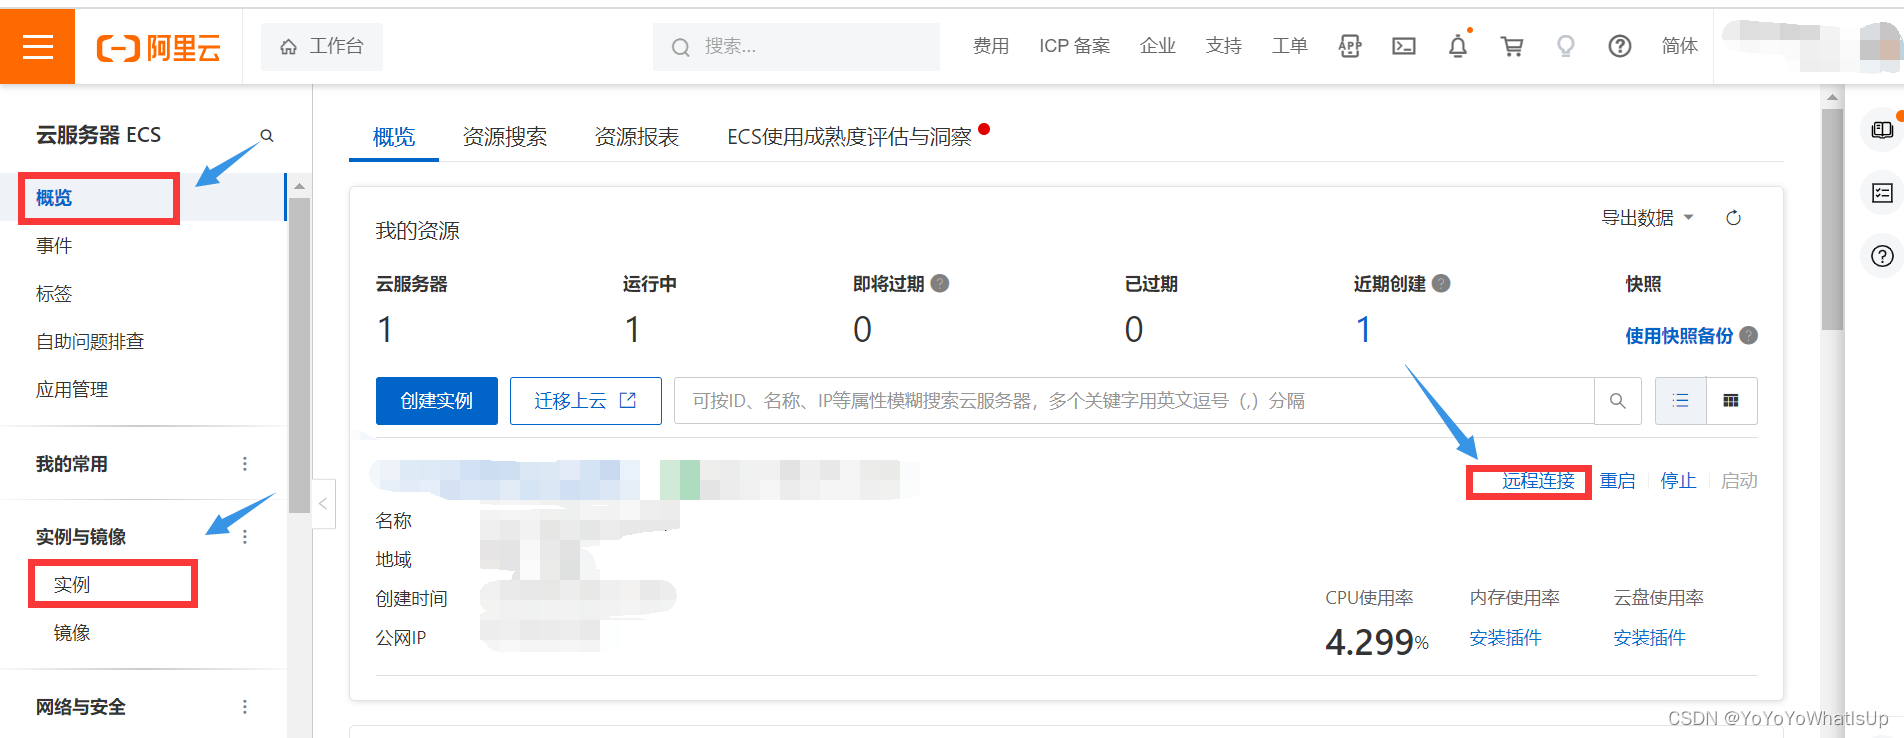Open the 支持 menu
The image size is (1904, 738).
point(1224,46)
